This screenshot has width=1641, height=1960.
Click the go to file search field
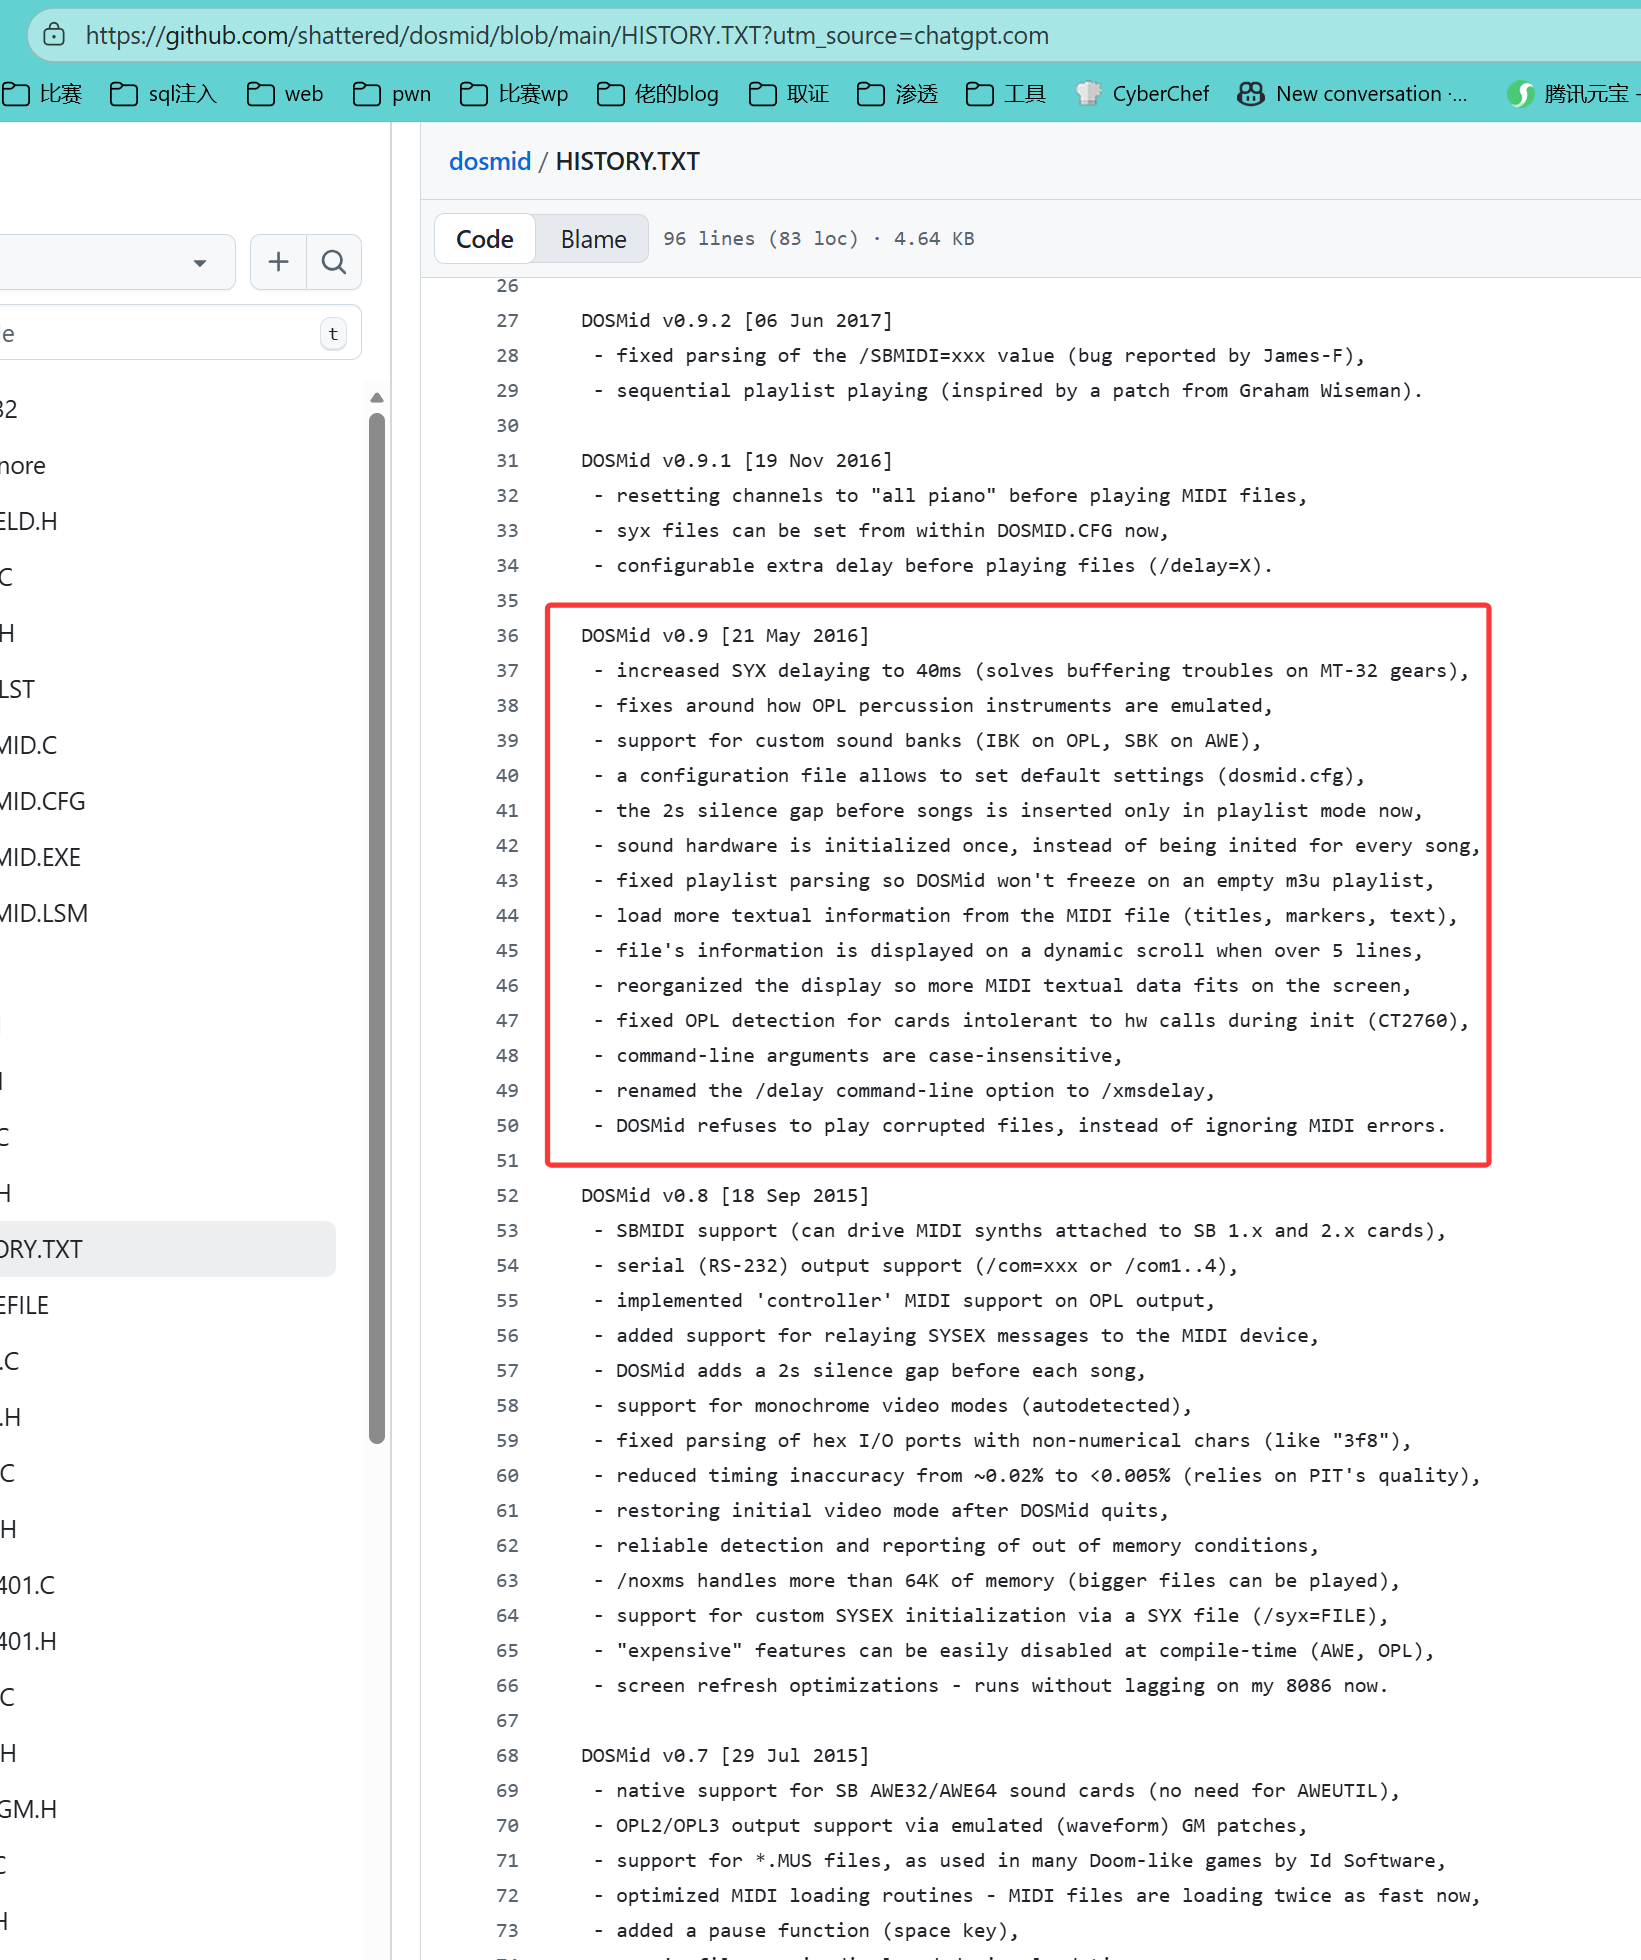[x=180, y=333]
